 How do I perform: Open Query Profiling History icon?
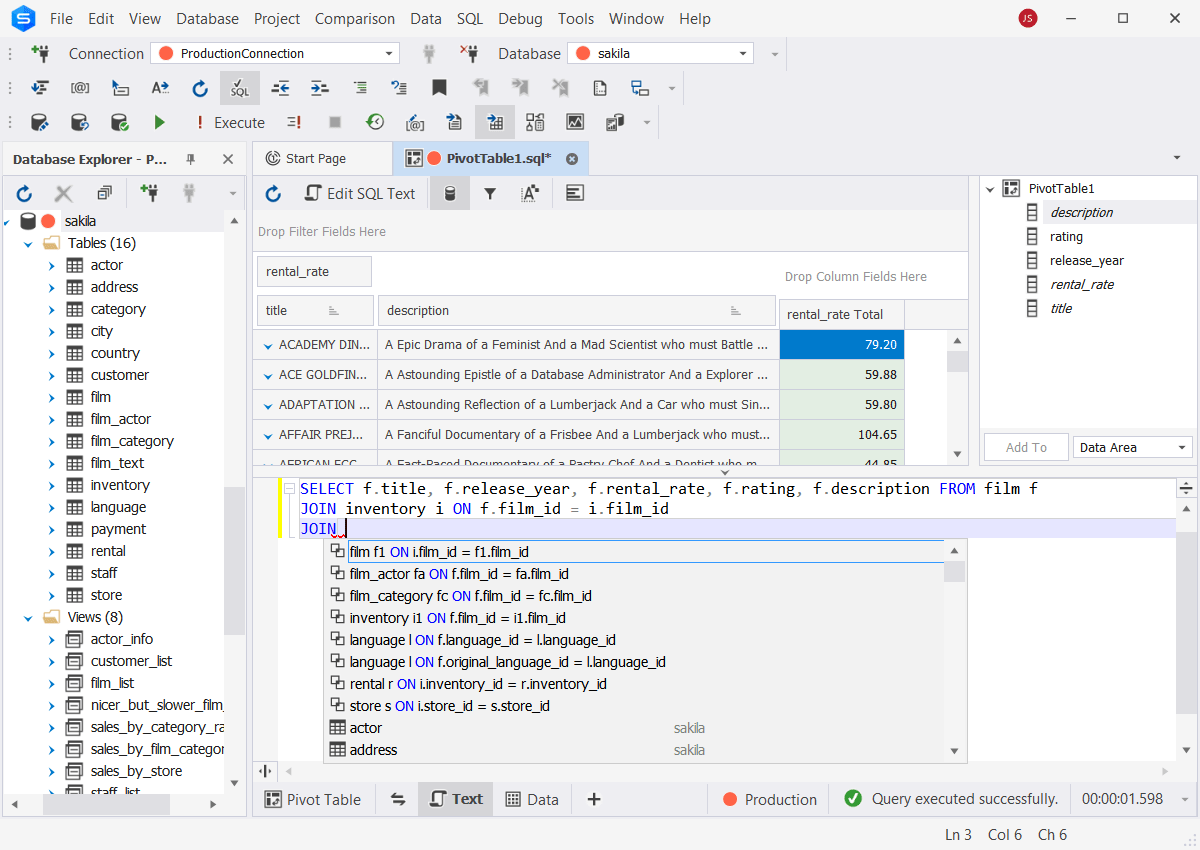pos(375,122)
